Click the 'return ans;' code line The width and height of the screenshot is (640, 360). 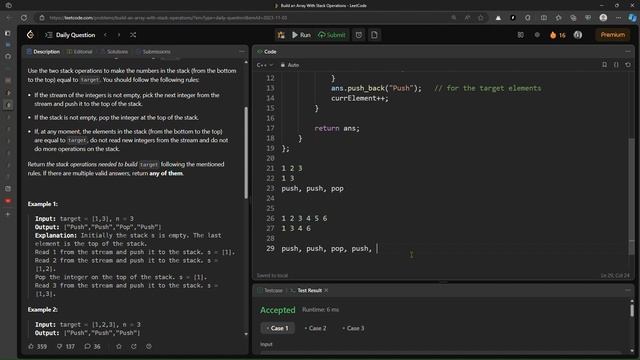click(x=337, y=129)
